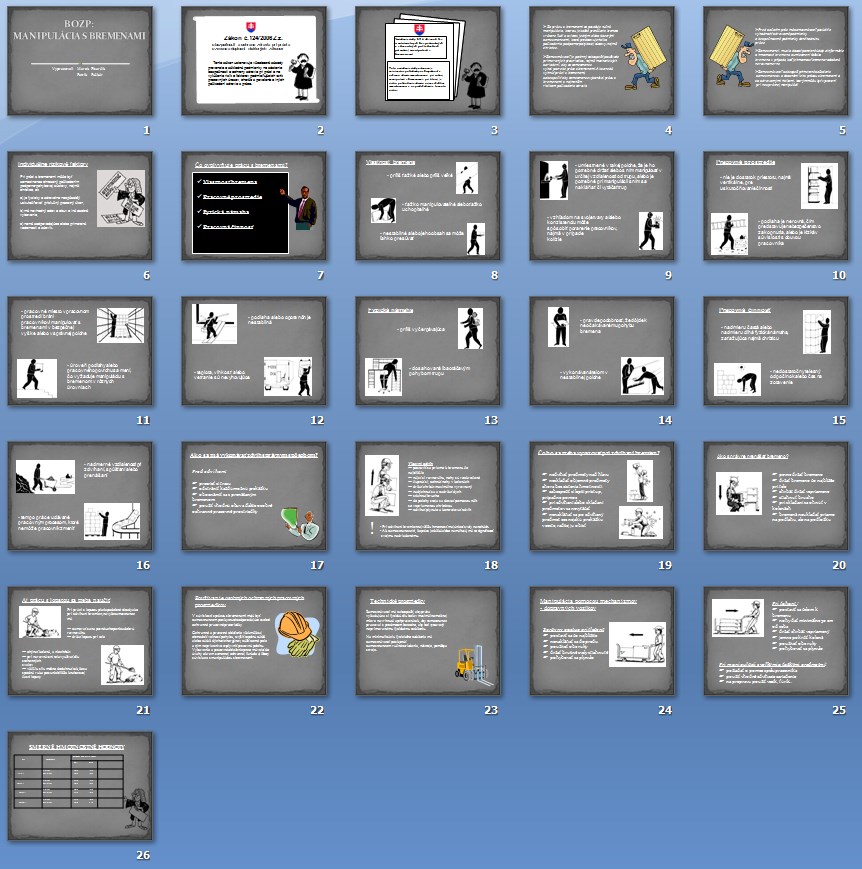The height and width of the screenshot is (869, 862).
Task: Select slide 6 with newspaper clipping image
Action: [80, 207]
